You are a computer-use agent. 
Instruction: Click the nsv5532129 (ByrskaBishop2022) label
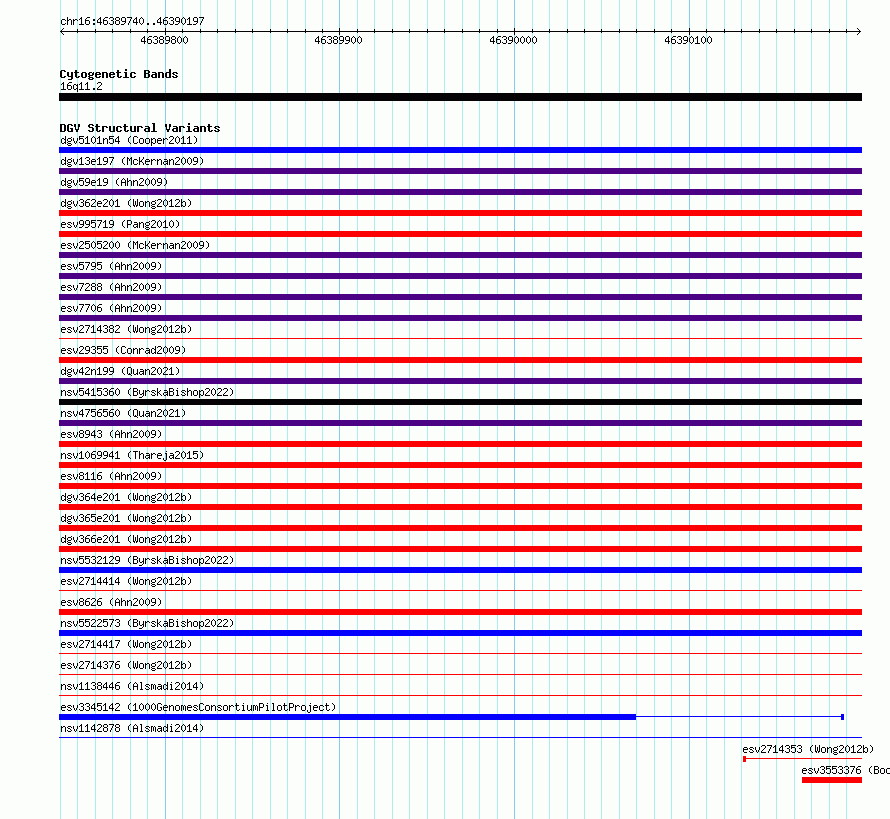(147, 560)
